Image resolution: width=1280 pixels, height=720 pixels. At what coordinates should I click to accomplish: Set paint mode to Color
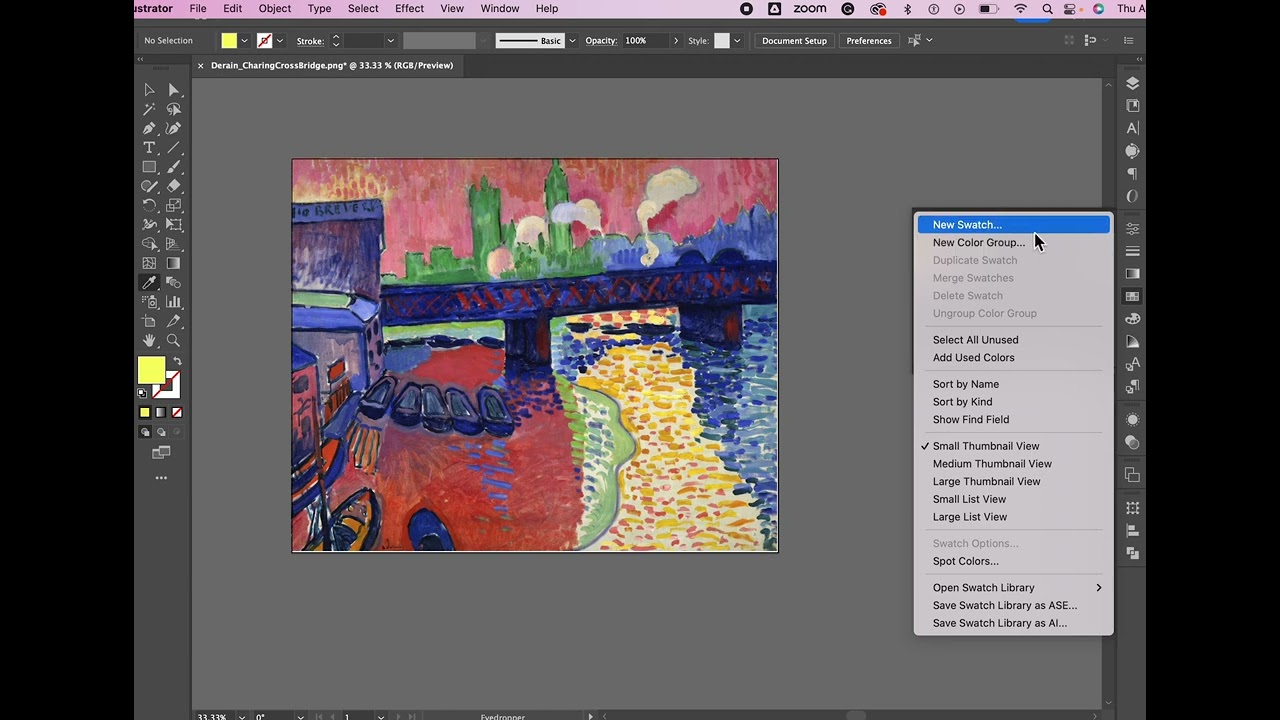tap(145, 412)
